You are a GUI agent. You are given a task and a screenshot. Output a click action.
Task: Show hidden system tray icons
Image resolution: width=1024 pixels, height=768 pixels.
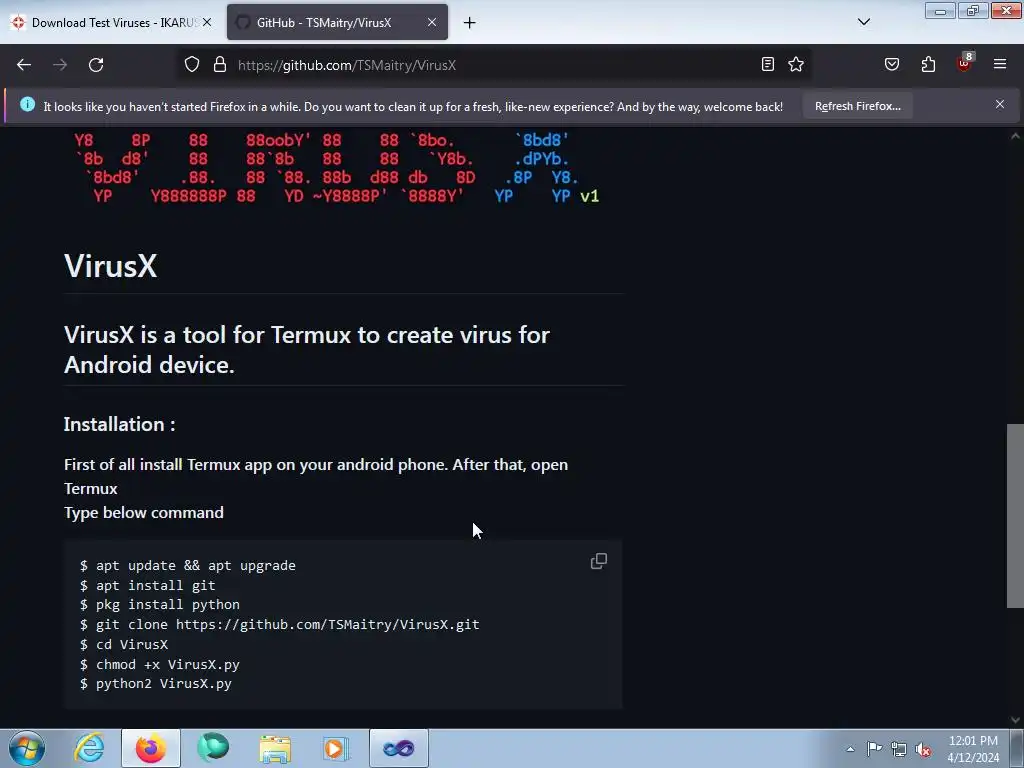(x=850, y=749)
